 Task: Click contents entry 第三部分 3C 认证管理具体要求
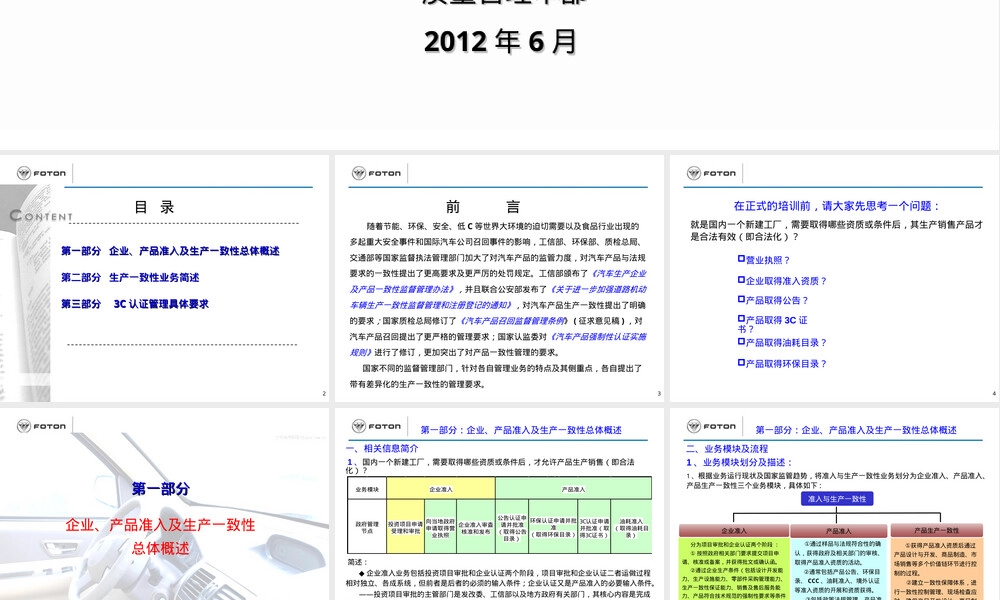pyautogui.click(x=135, y=304)
